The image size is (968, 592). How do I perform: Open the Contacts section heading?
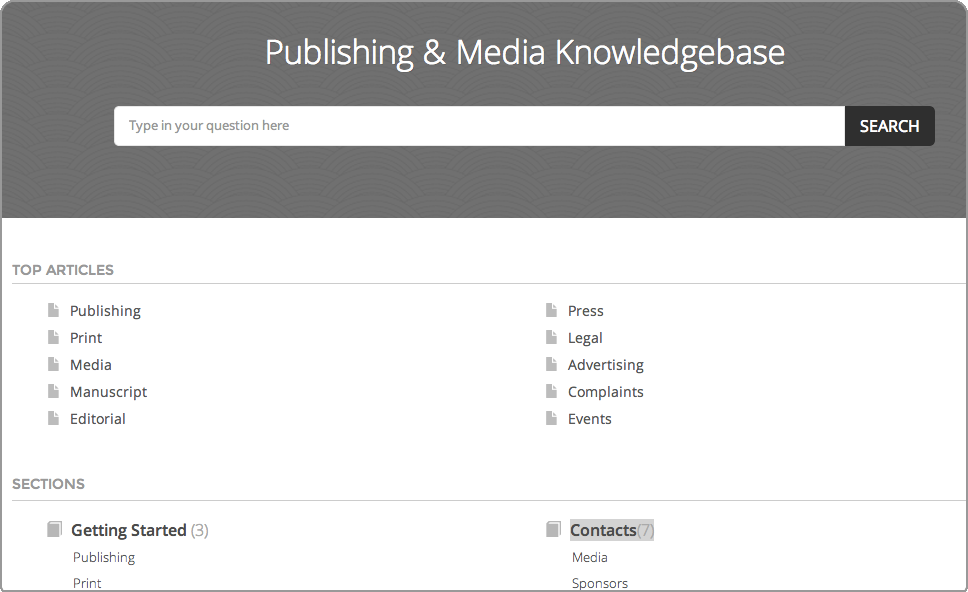[603, 530]
